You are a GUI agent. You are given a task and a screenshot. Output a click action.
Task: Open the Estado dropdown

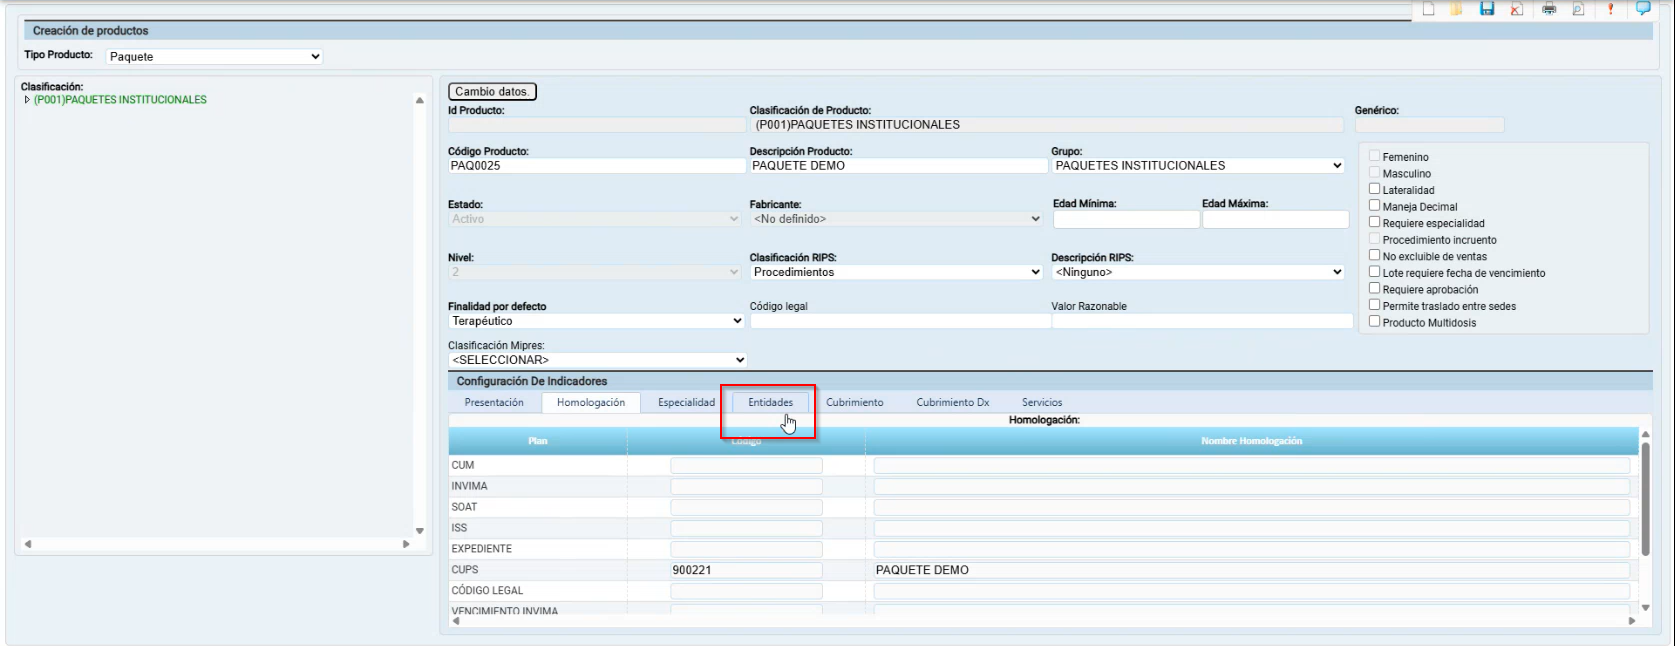click(x=594, y=219)
